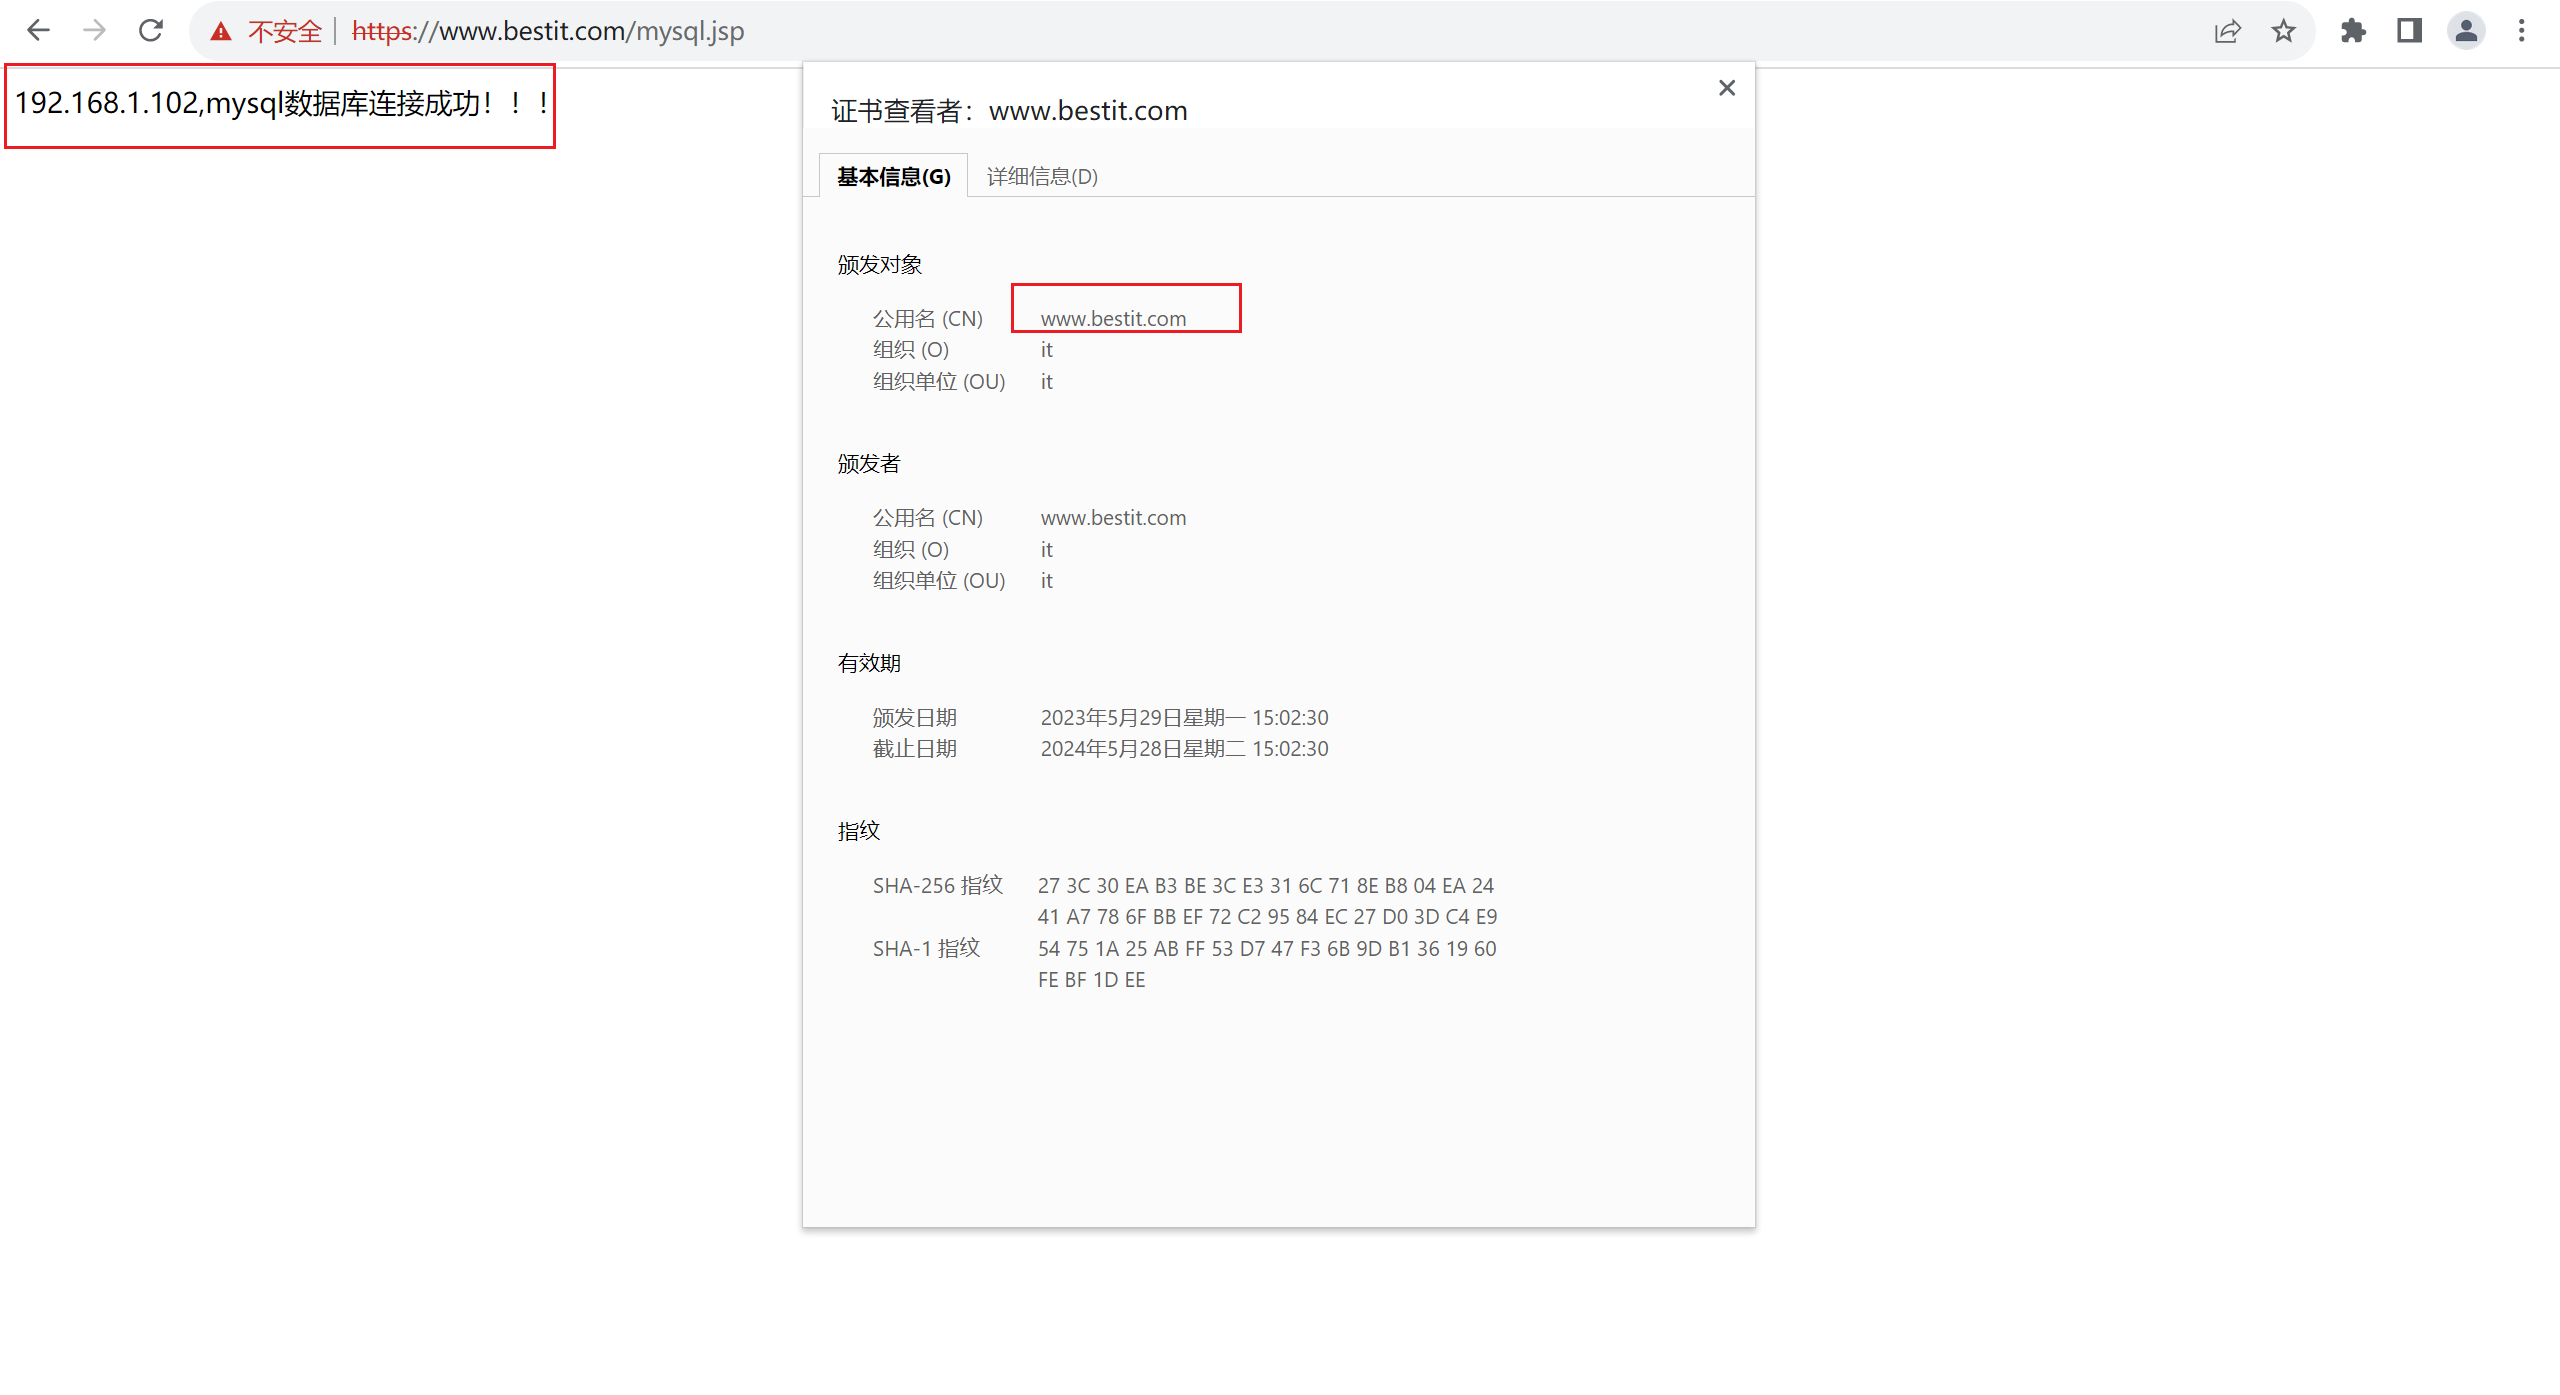Select the 基本信息(G) tab

[x=893, y=176]
